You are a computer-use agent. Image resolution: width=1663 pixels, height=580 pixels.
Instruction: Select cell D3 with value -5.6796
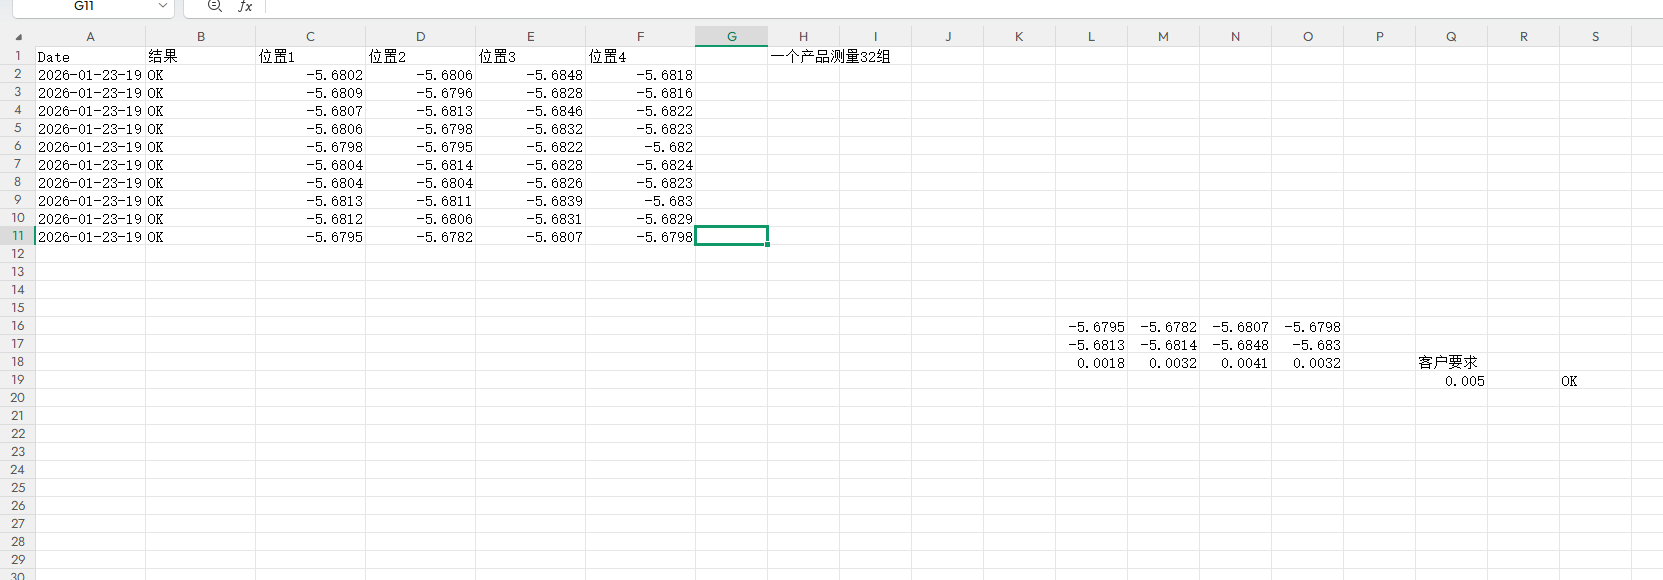420,93
